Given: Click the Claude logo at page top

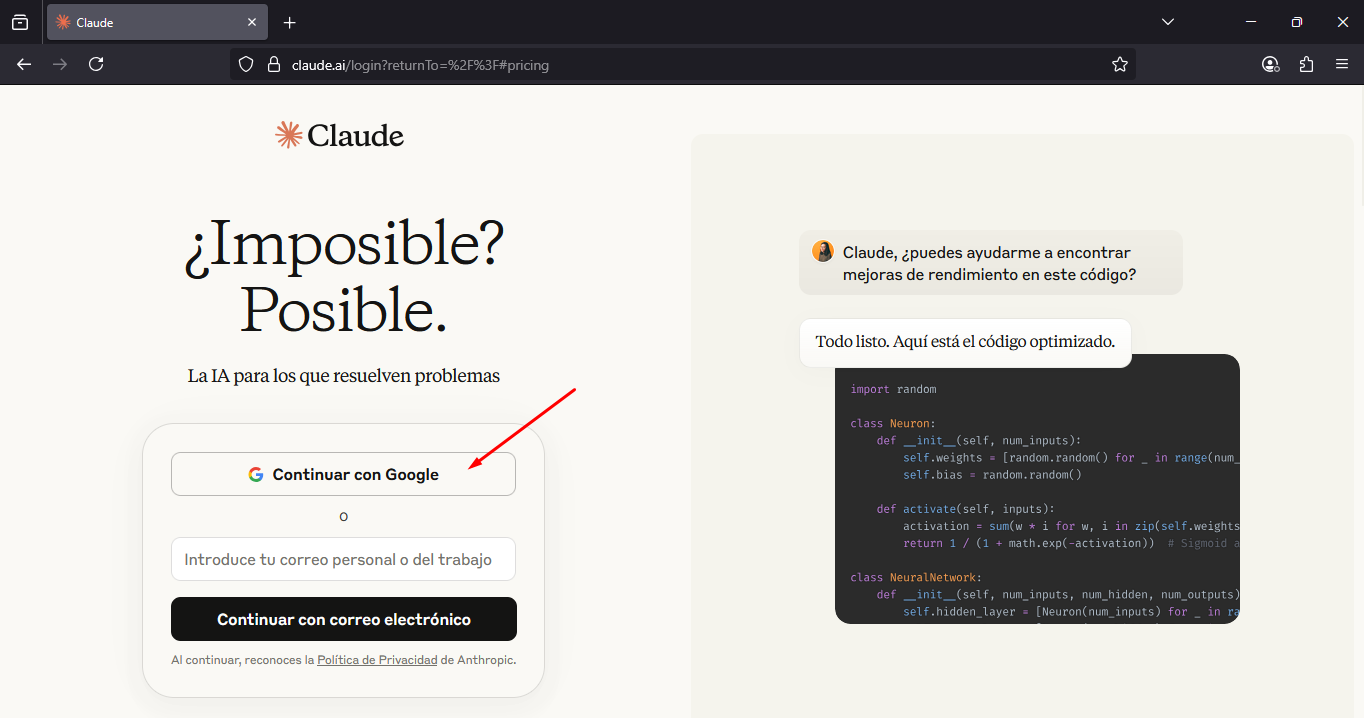Looking at the screenshot, I should point(340,135).
